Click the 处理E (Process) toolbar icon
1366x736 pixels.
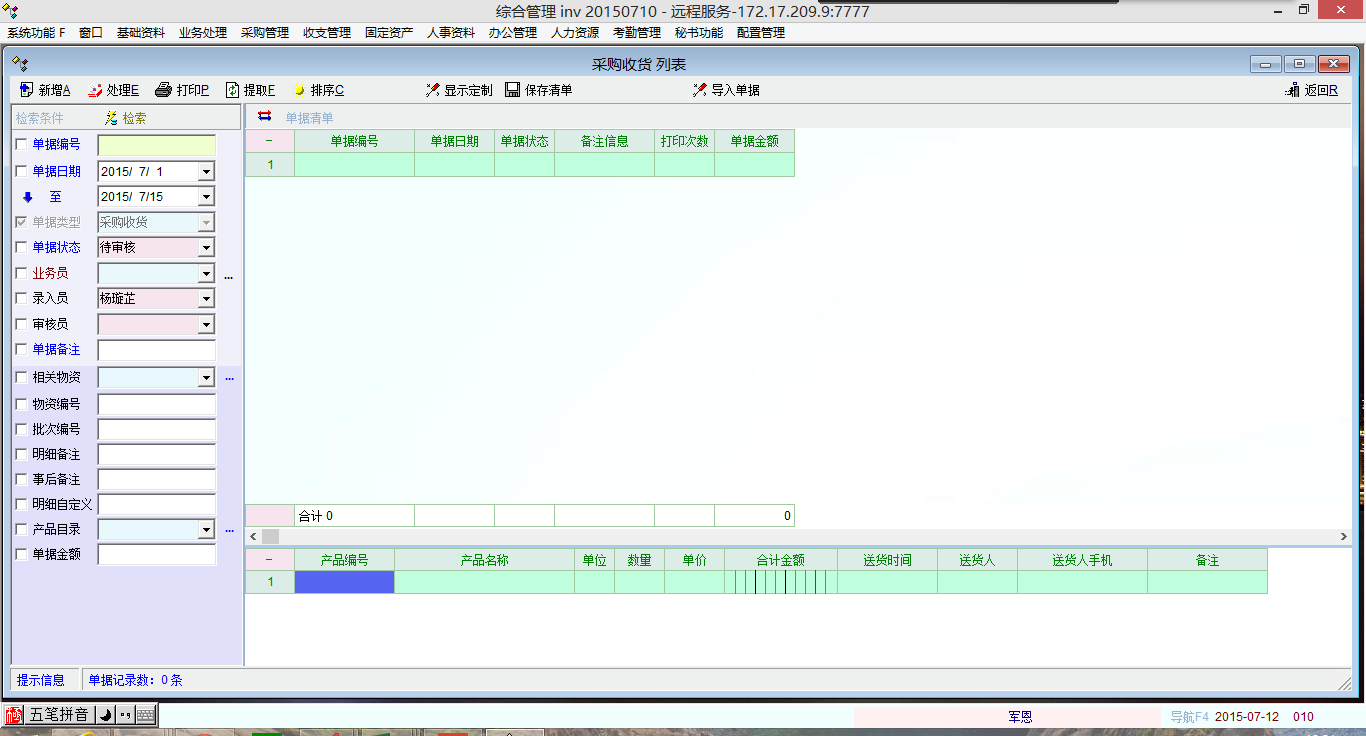pos(95,90)
